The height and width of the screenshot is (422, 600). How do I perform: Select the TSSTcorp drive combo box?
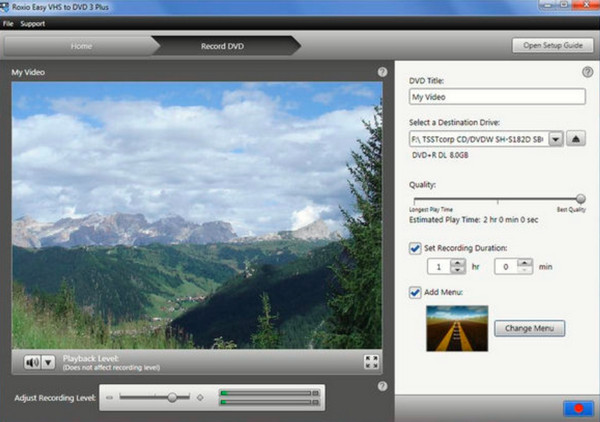click(486, 139)
